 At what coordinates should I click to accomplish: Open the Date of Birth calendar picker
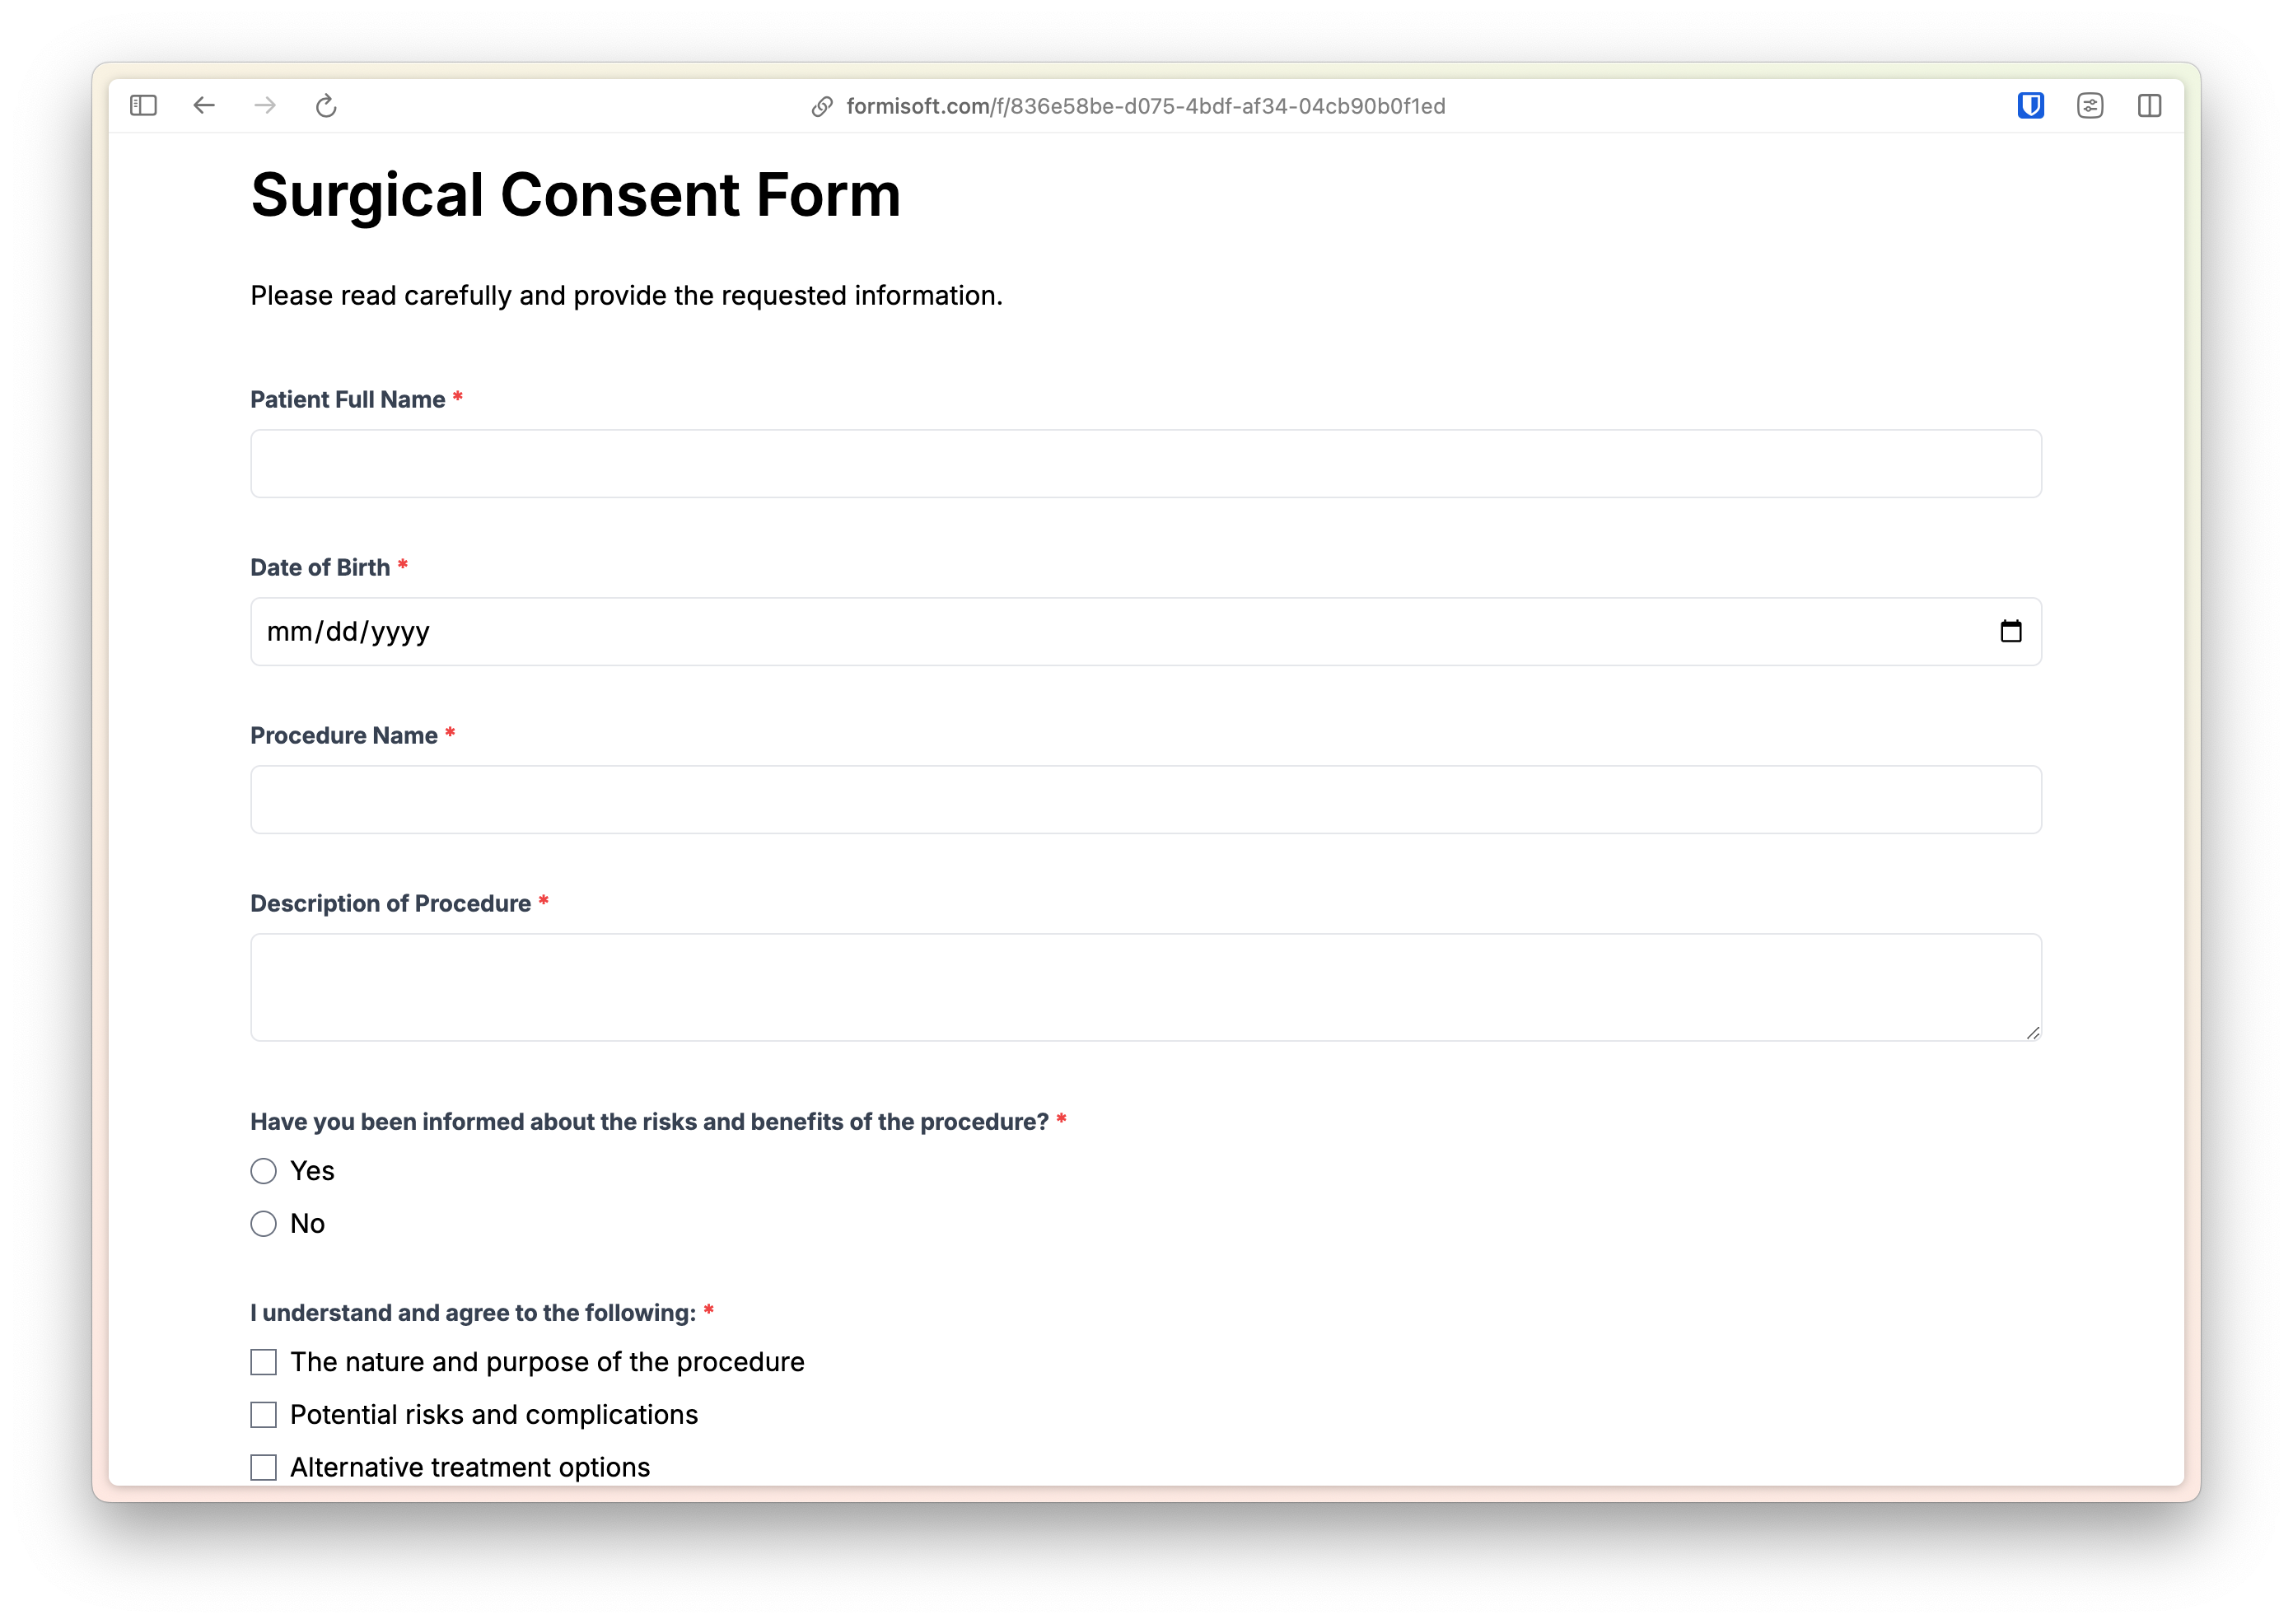tap(2010, 632)
